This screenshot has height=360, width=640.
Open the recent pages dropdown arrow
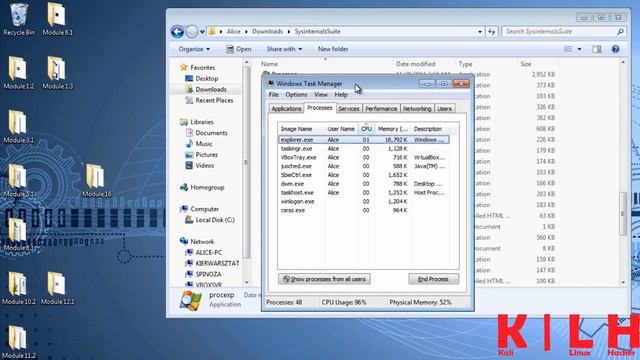tap(202, 31)
